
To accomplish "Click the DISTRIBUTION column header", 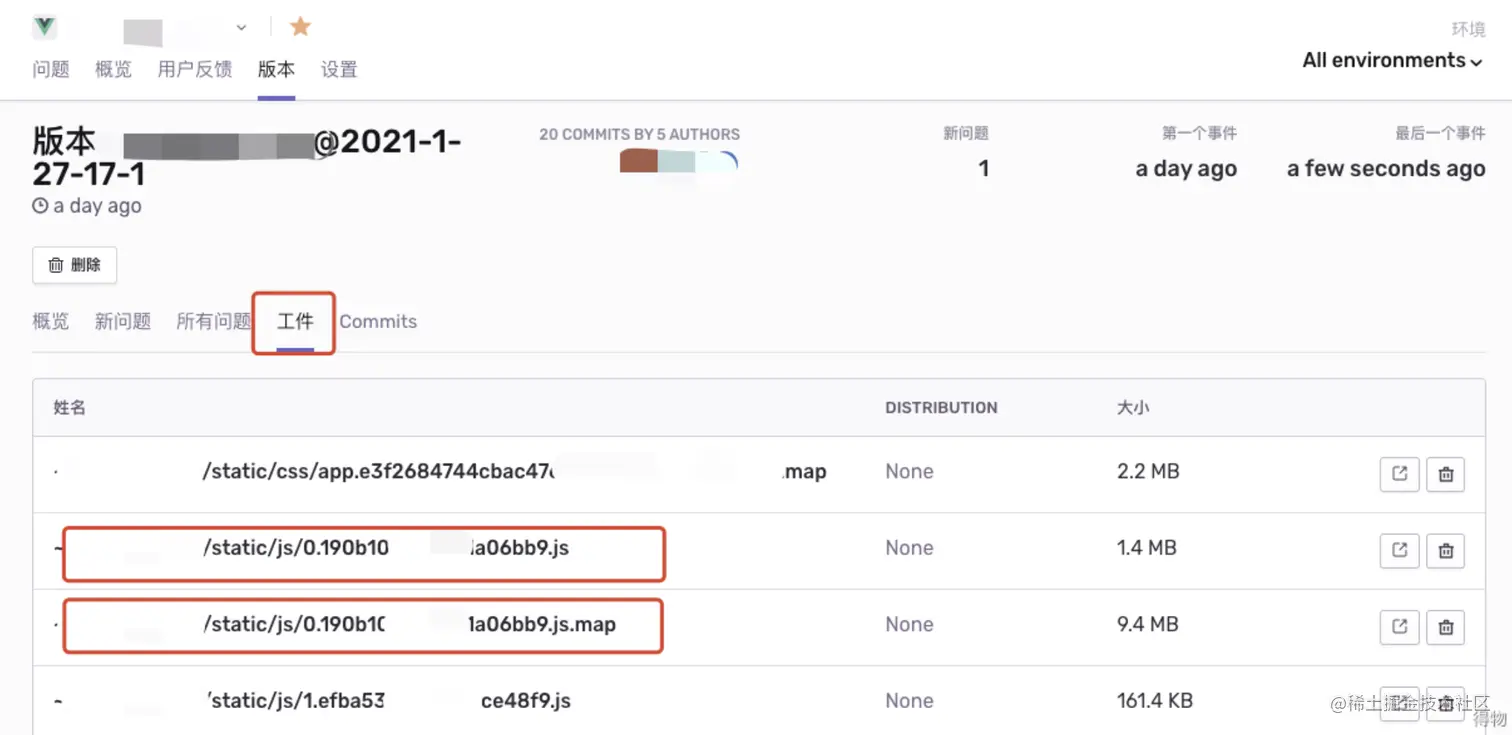I will (941, 407).
